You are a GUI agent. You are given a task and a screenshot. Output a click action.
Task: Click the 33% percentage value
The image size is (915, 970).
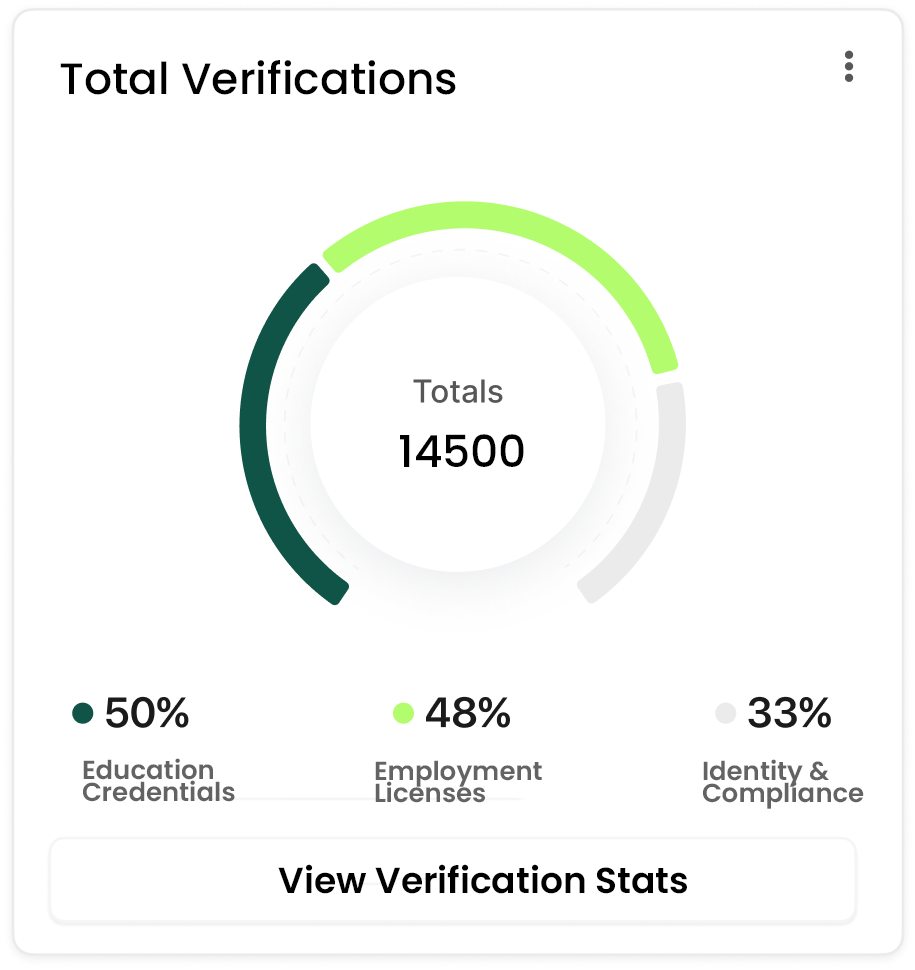coord(789,714)
